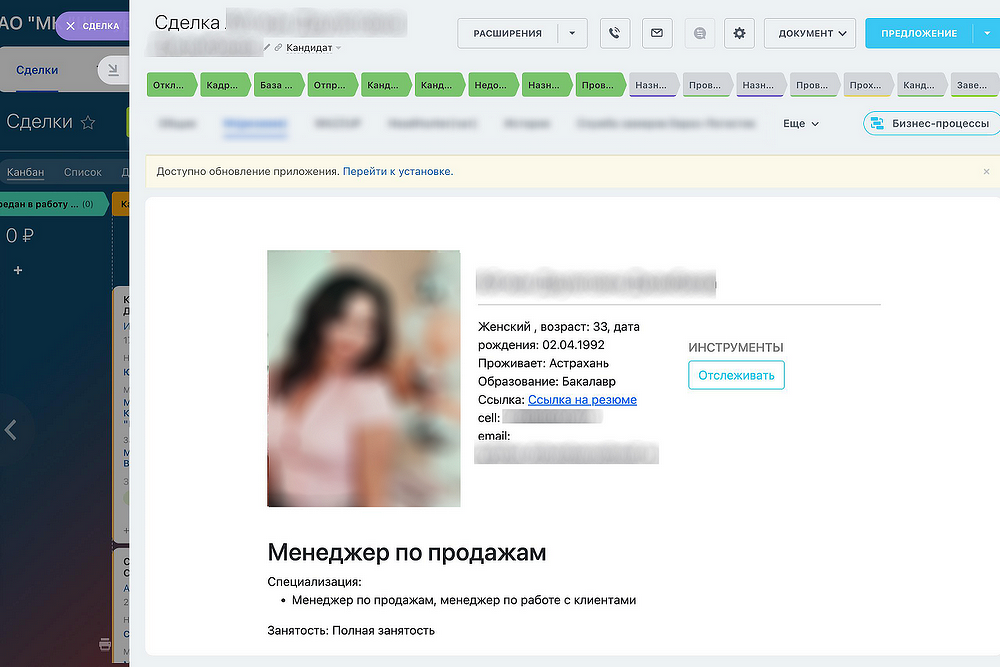Open the email envelope icon button
Screen dimensions: 1000x667
[x=656, y=33]
